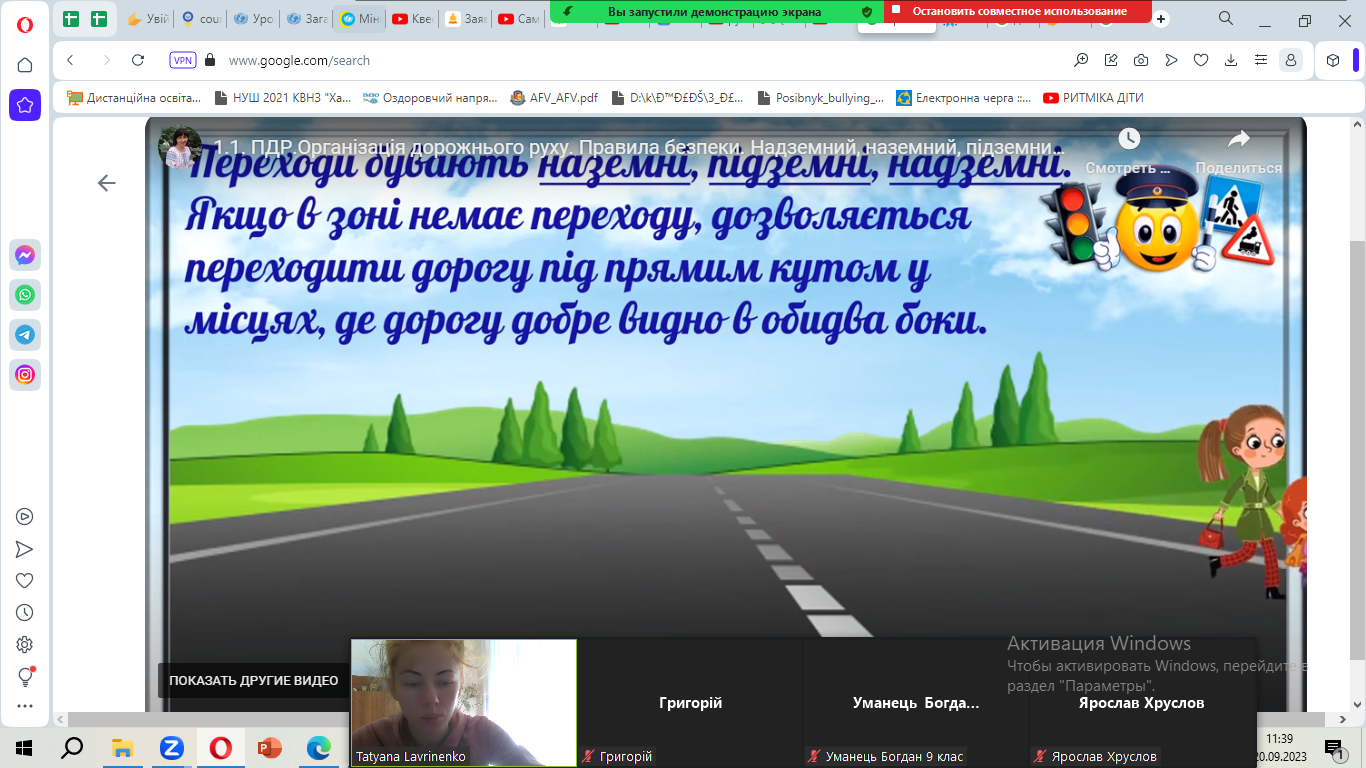
Task: Open sidebar three-dots setup menu
Action: 25,706
